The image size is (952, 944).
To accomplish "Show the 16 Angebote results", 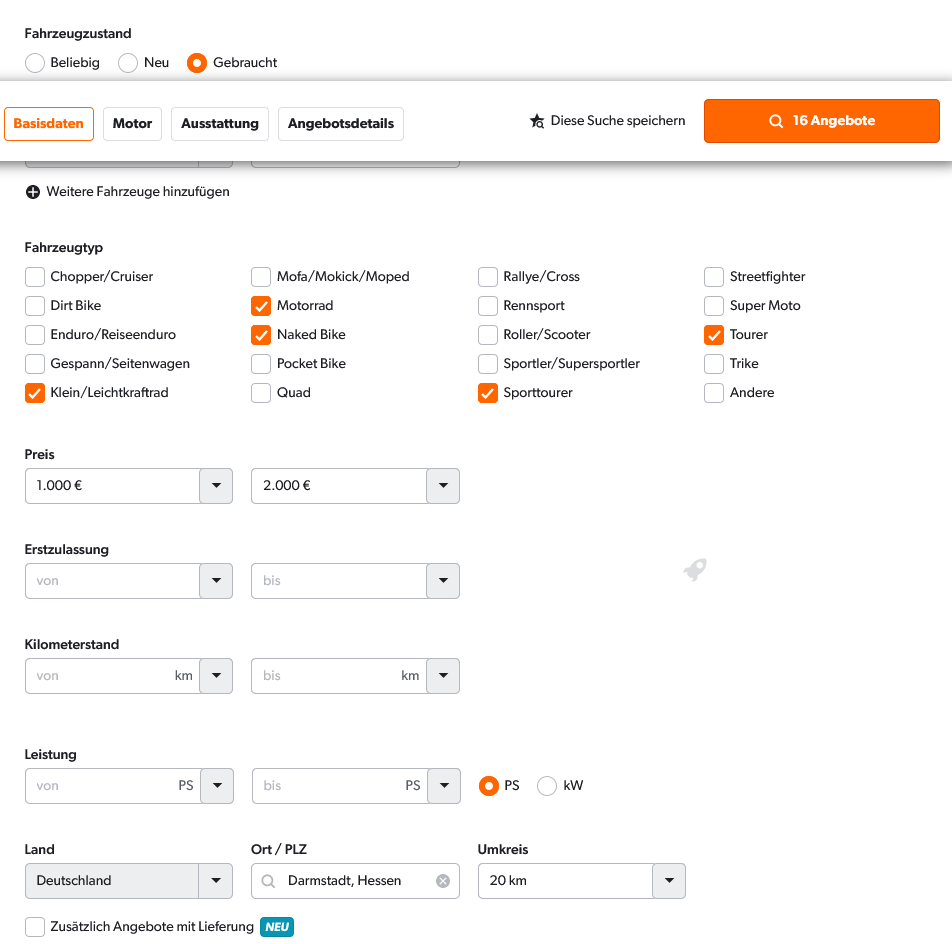I will [x=821, y=121].
